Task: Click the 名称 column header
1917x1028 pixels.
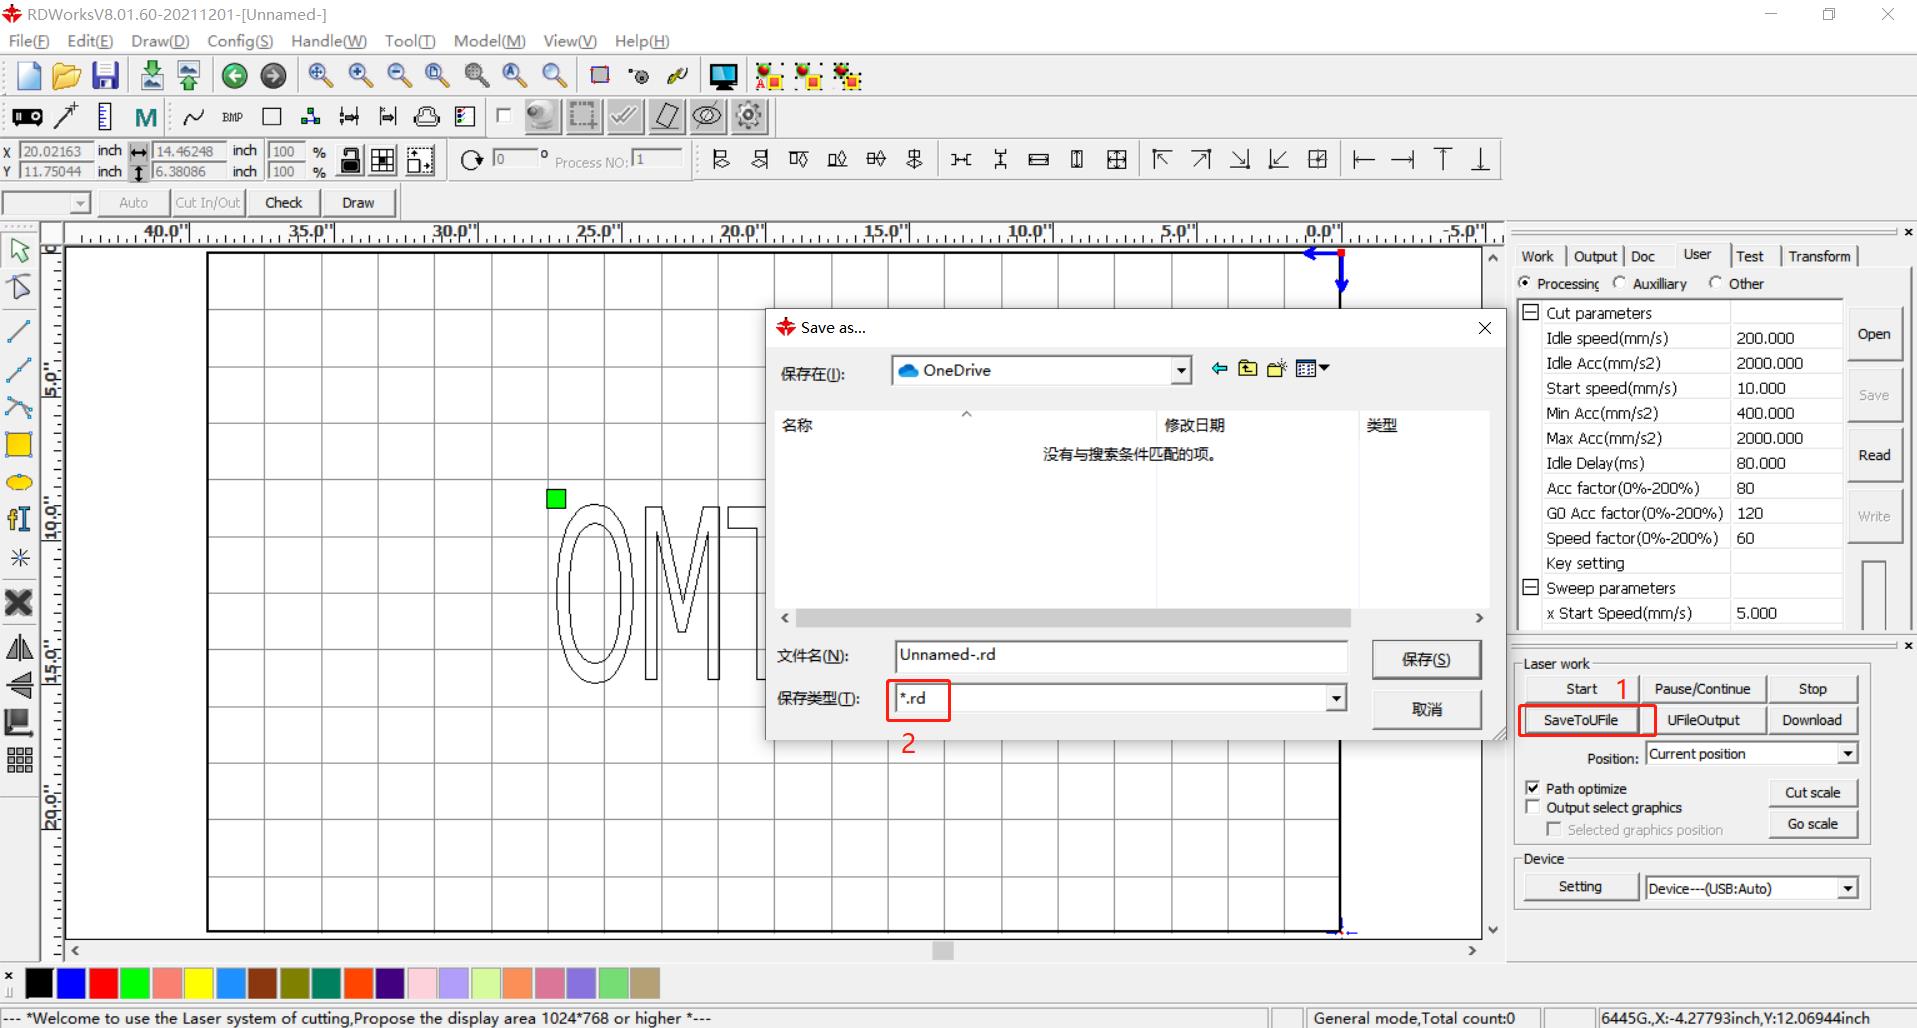Action: 797,425
